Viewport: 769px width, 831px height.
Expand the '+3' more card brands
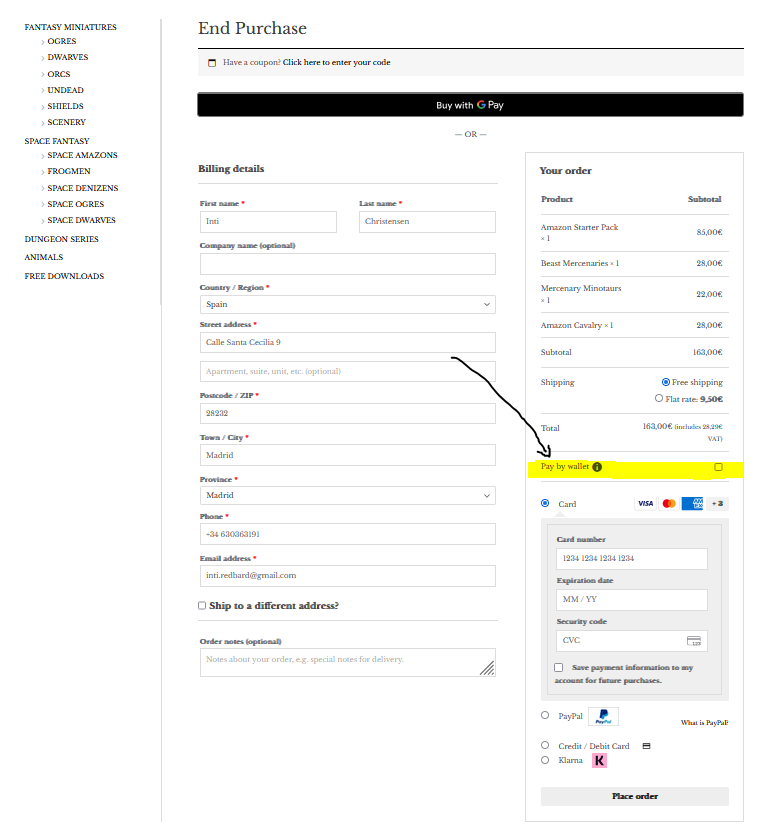click(717, 503)
